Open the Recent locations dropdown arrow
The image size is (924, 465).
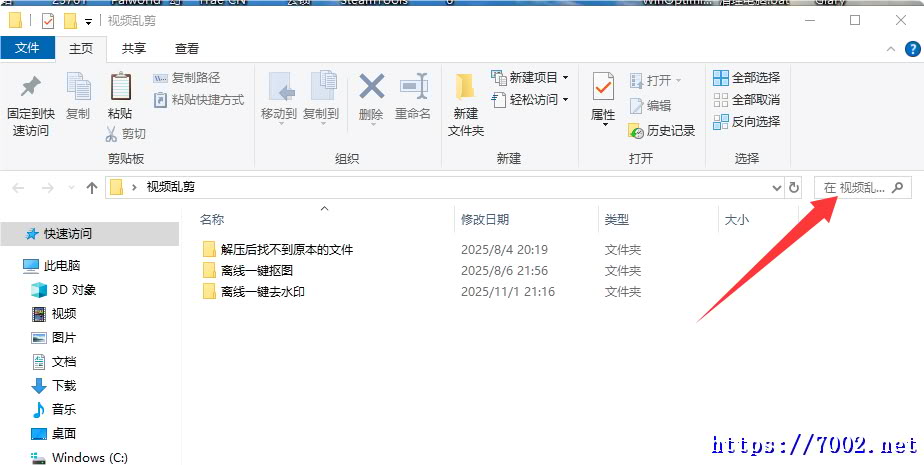[71, 188]
